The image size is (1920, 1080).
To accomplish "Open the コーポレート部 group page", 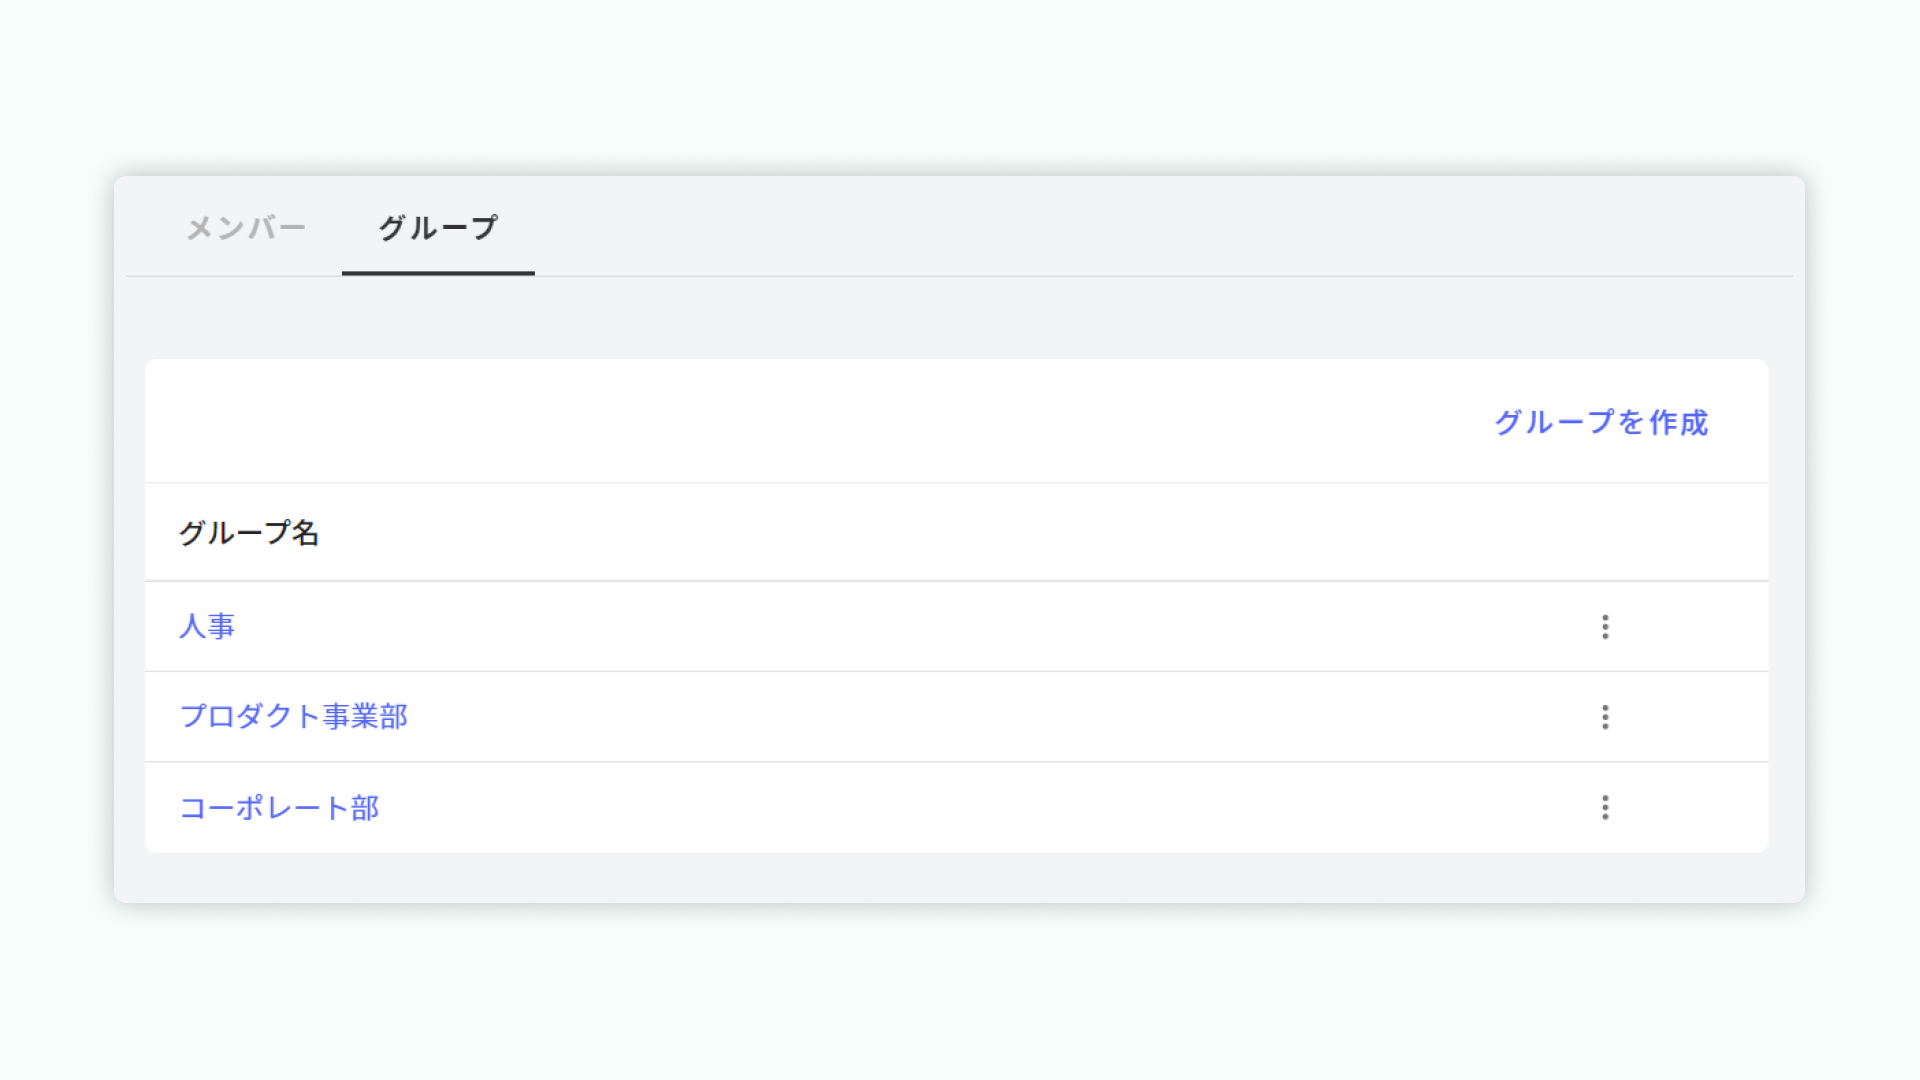I will (x=280, y=808).
